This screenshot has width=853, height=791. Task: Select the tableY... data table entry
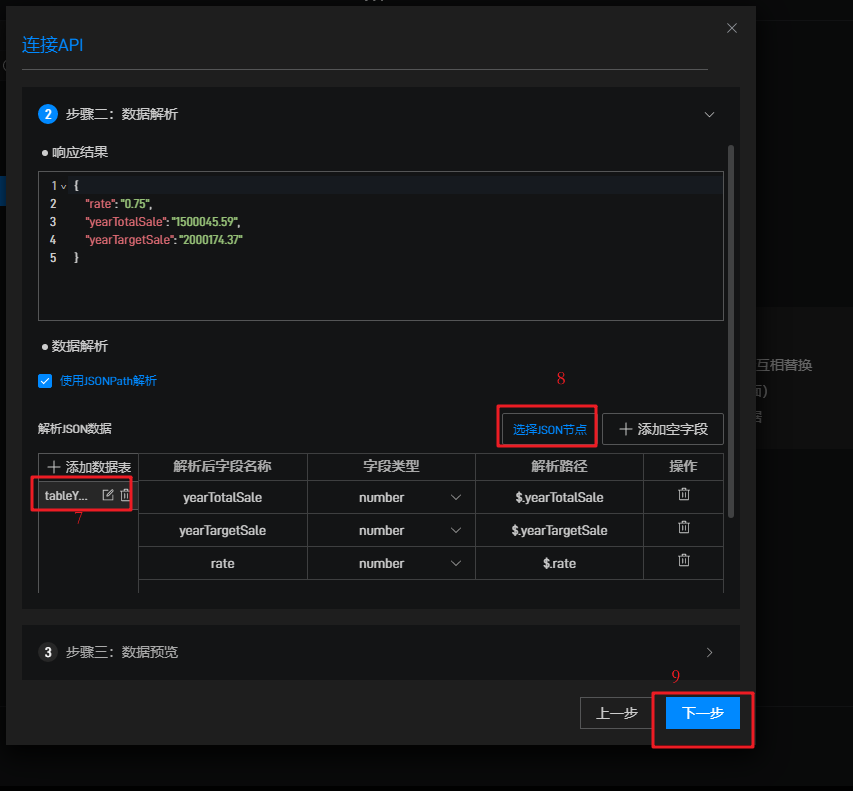tap(65, 496)
